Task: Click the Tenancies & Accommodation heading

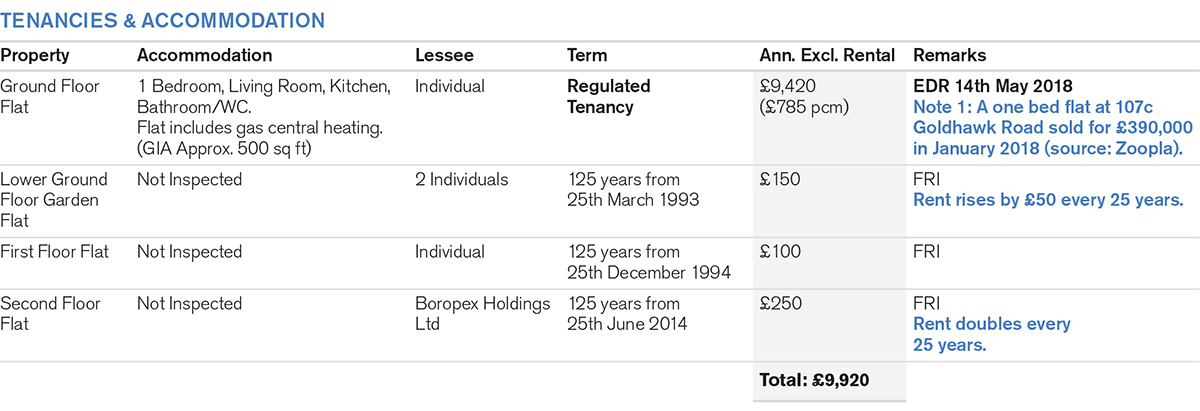Action: click(163, 20)
